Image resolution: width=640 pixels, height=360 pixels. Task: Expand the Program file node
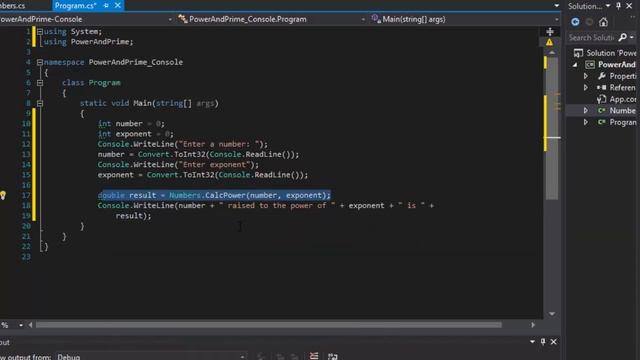586,122
